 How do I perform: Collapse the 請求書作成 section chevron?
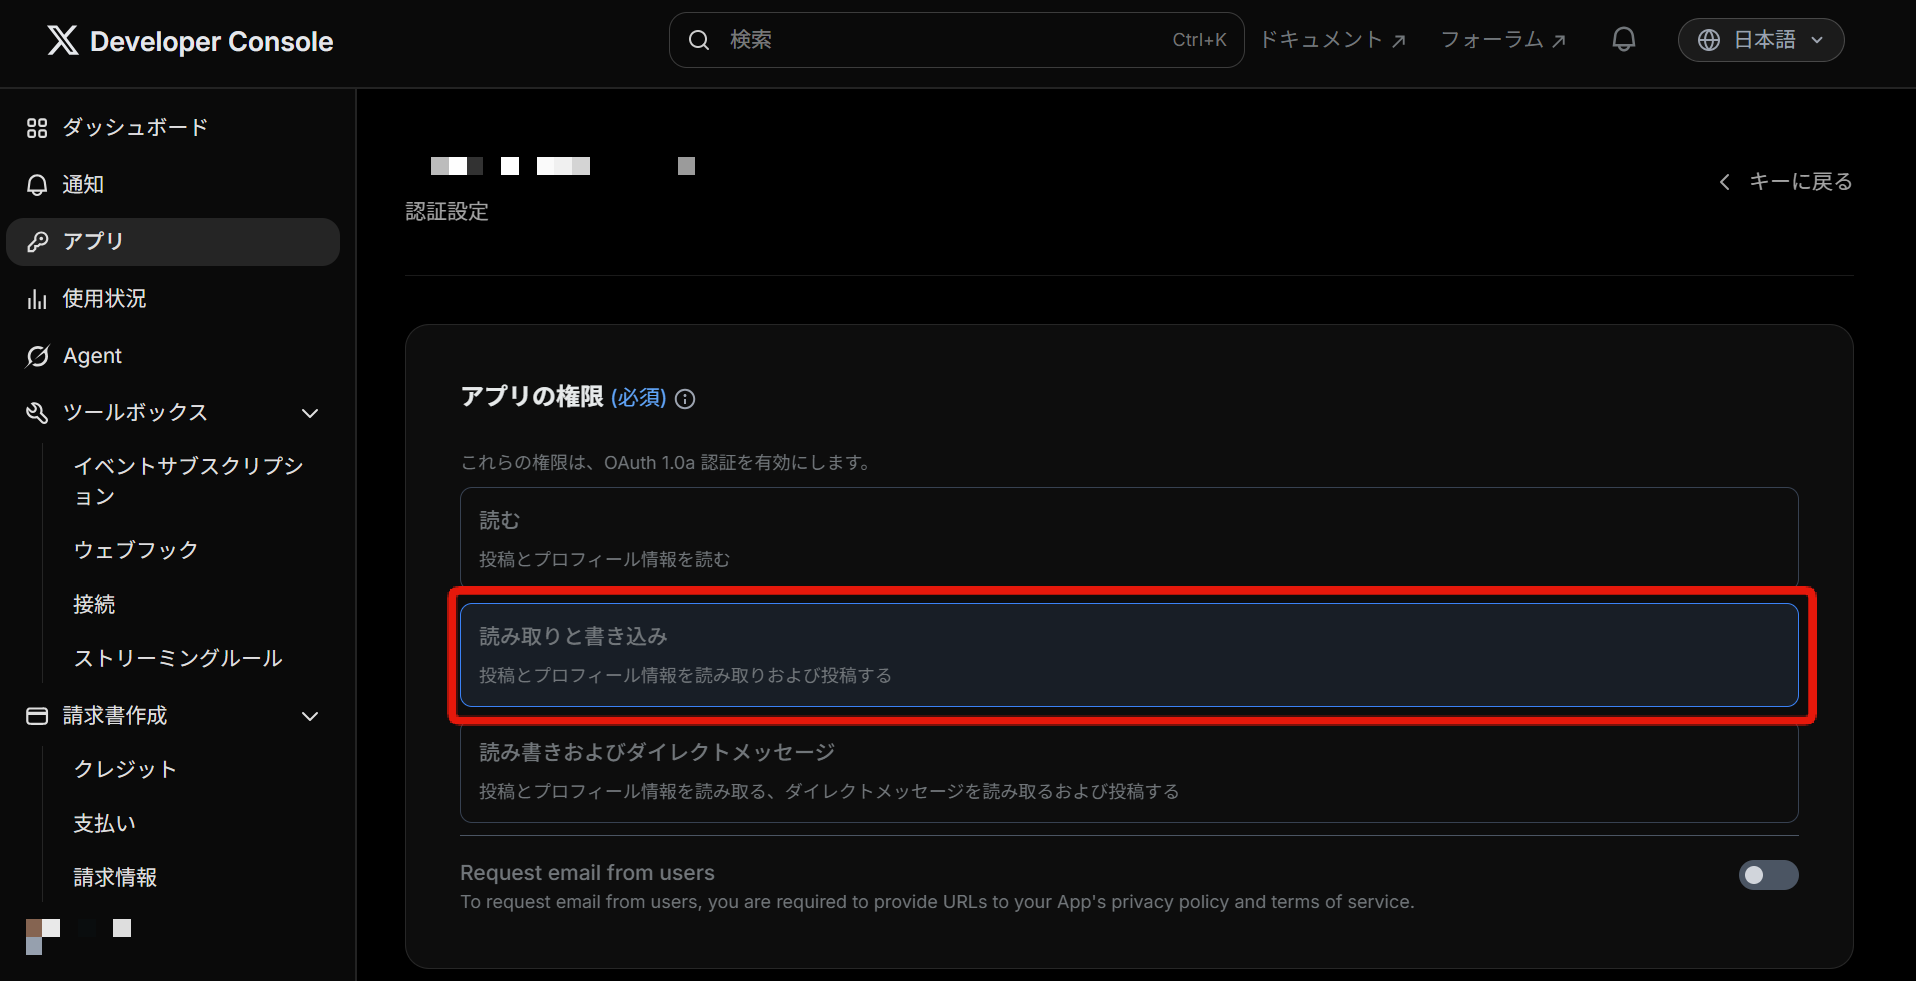pyautogui.click(x=310, y=716)
